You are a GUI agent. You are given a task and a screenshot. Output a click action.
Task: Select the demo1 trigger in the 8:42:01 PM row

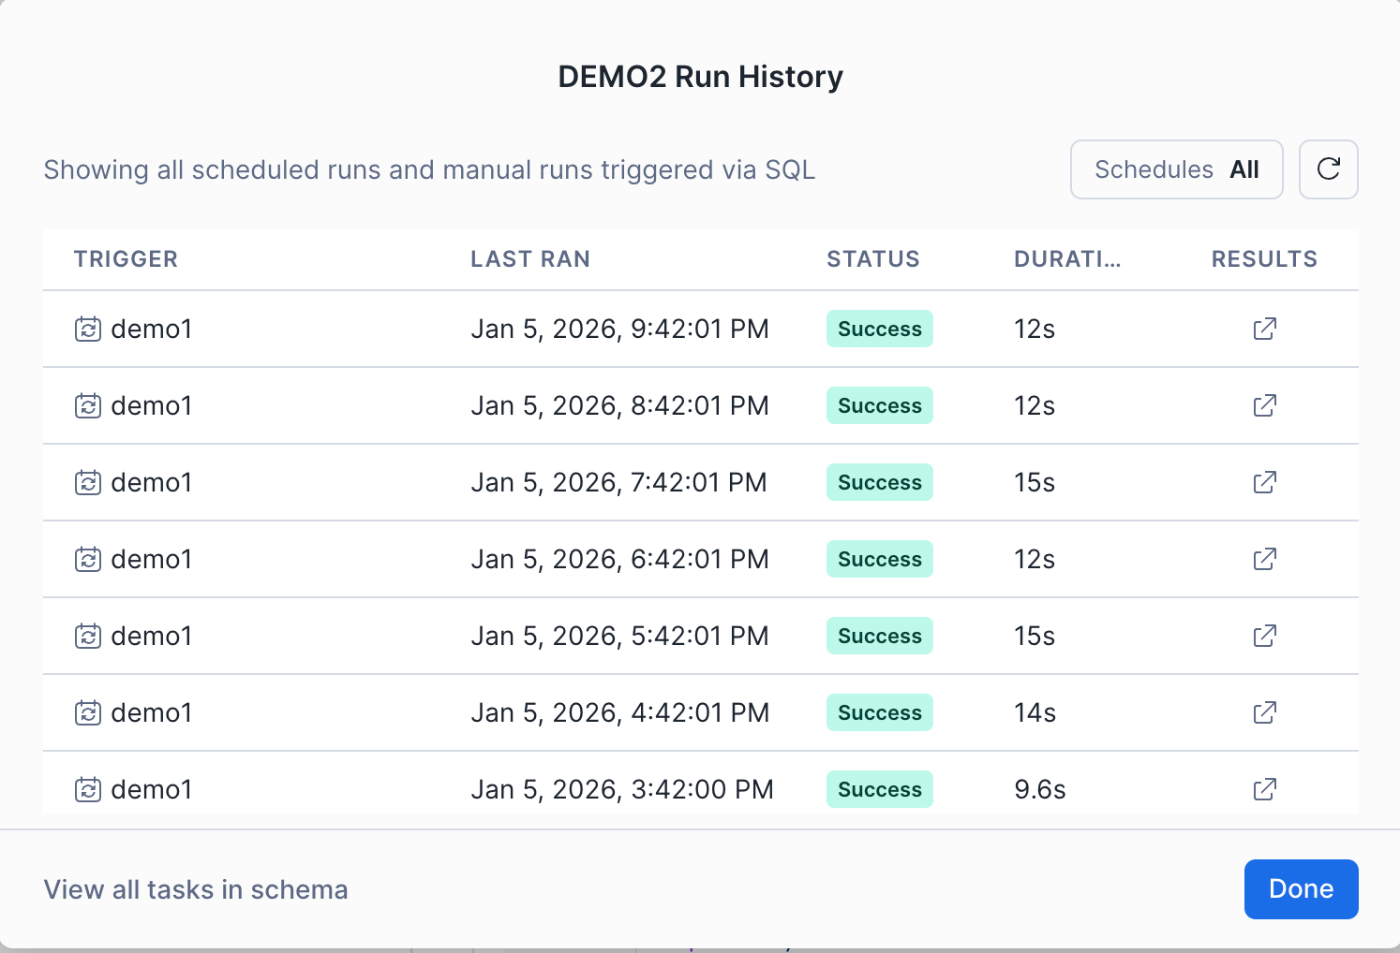pos(151,406)
